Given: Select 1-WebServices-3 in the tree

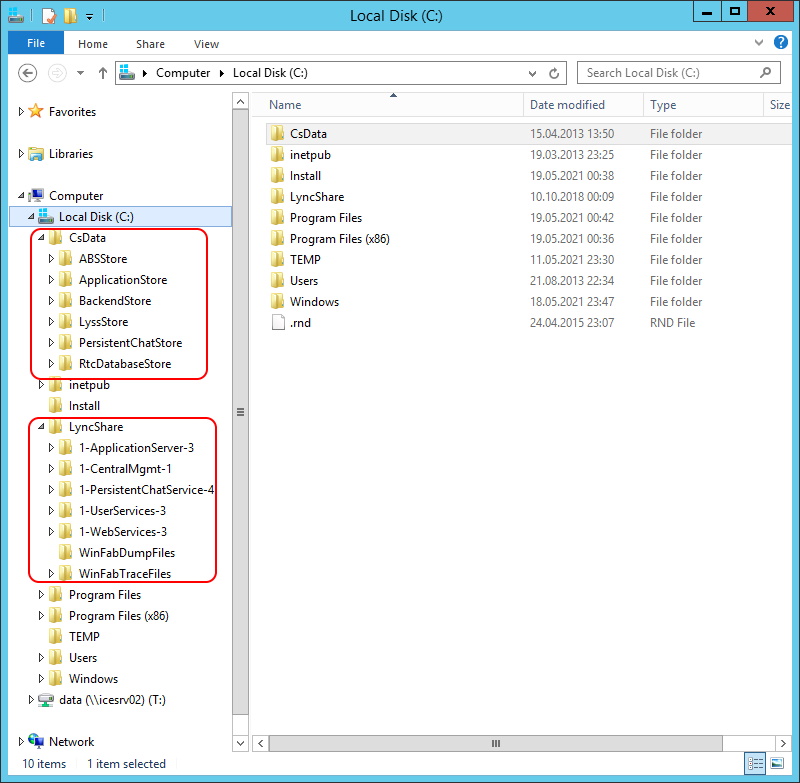Looking at the screenshot, I should [123, 531].
